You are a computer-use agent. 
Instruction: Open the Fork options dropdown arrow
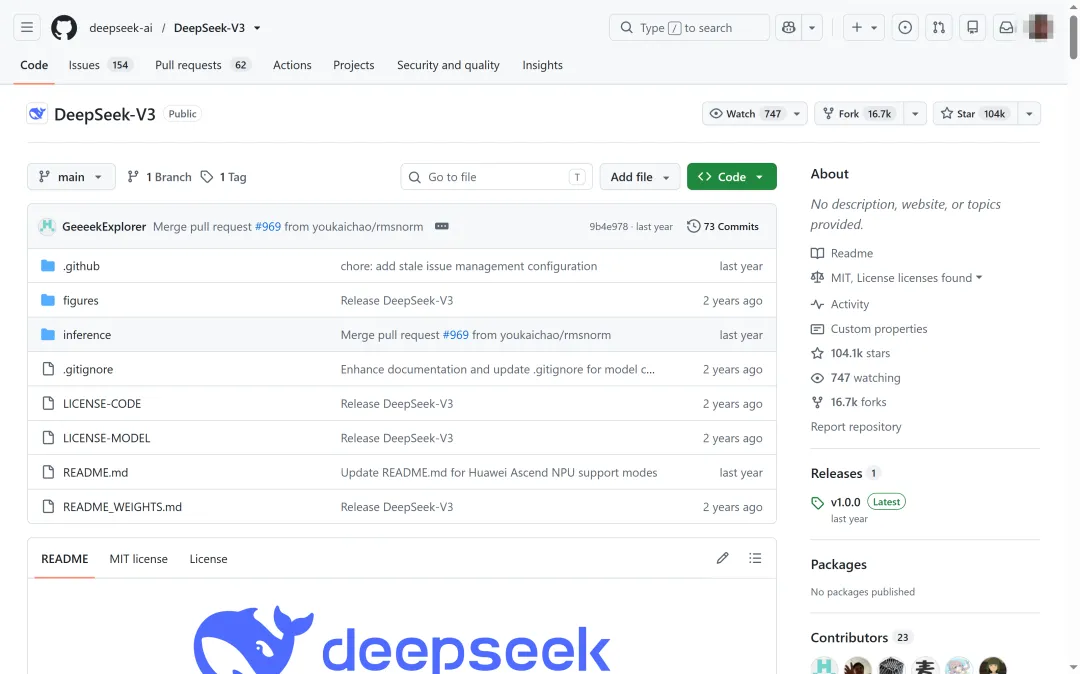[915, 114]
